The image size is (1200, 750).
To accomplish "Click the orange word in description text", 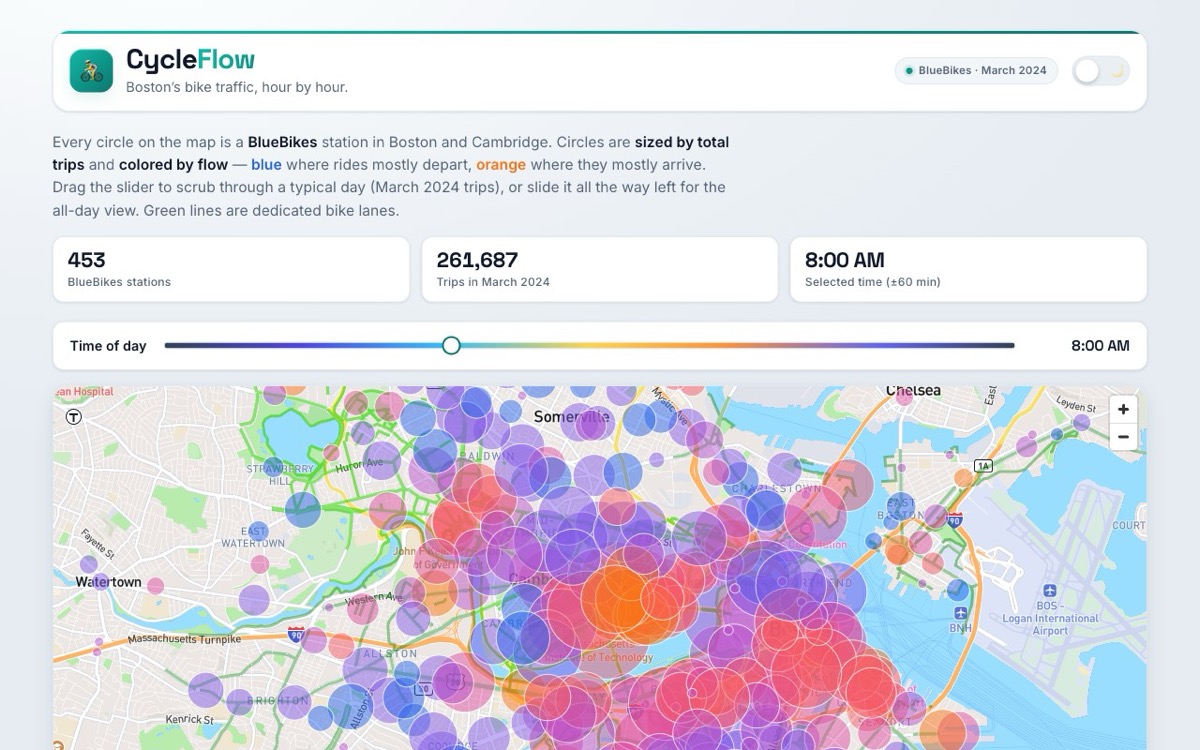I will point(501,164).
